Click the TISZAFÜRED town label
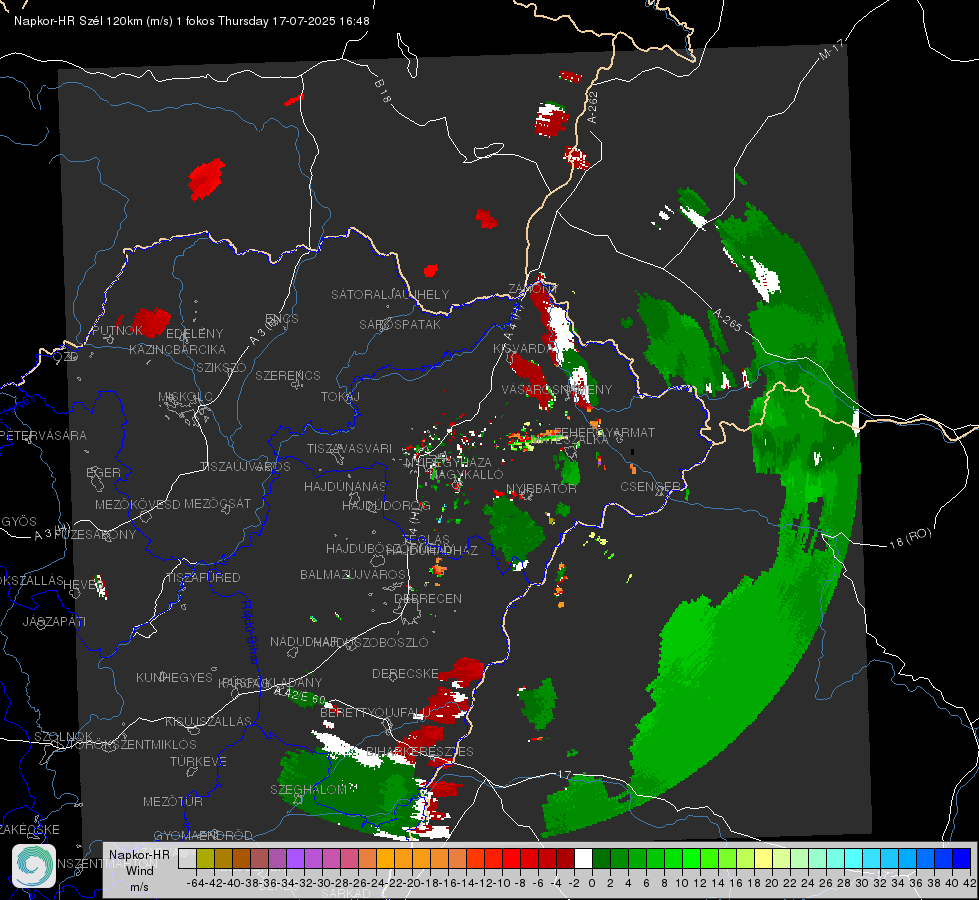 pos(203,578)
